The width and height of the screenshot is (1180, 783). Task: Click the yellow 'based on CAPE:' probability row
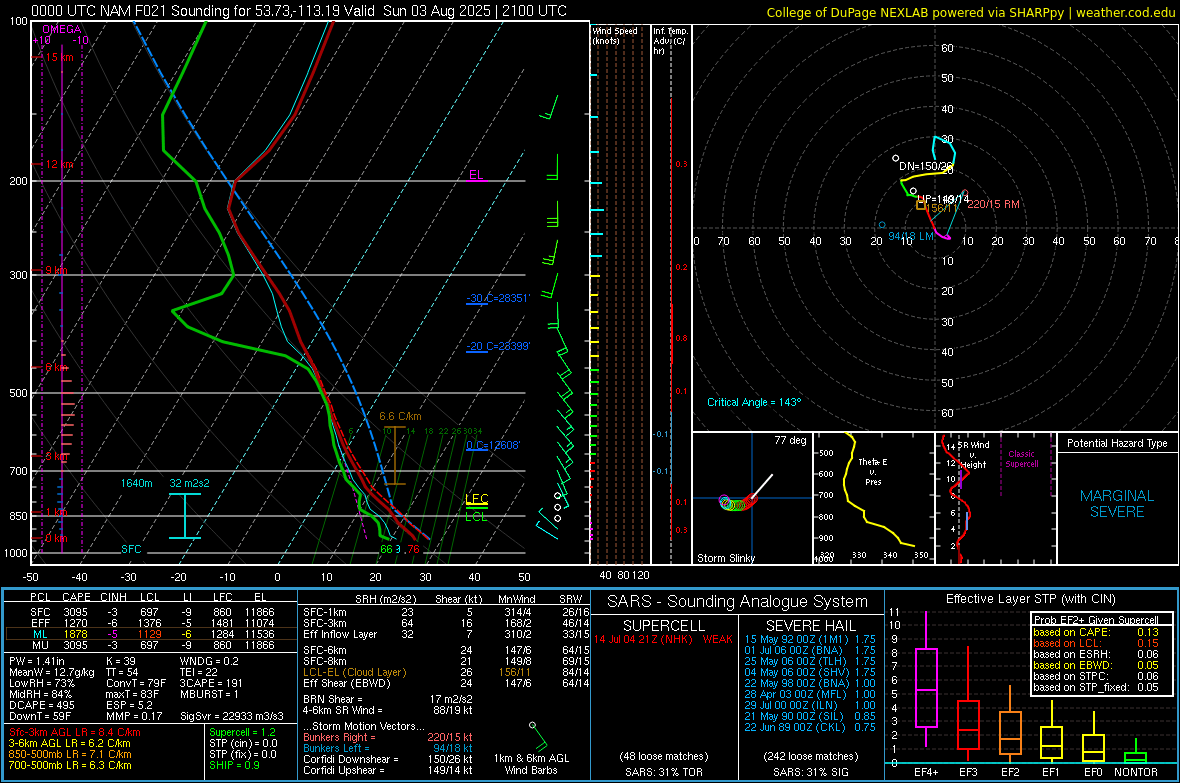click(x=1096, y=632)
